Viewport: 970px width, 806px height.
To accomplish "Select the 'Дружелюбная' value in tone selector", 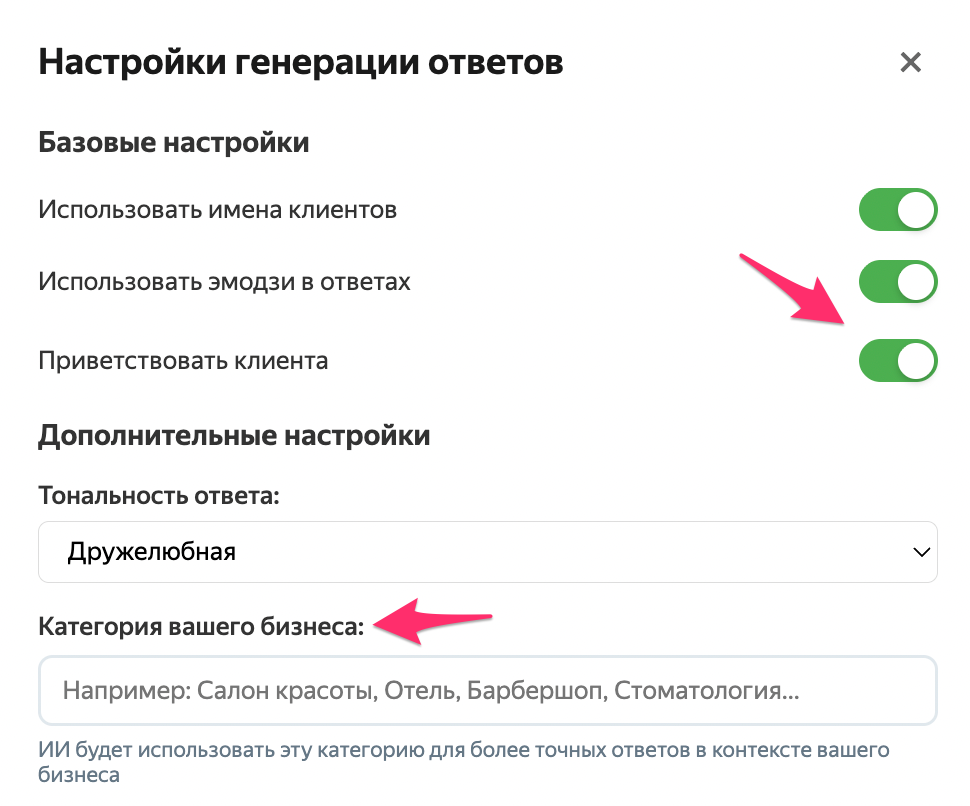I will 152,551.
